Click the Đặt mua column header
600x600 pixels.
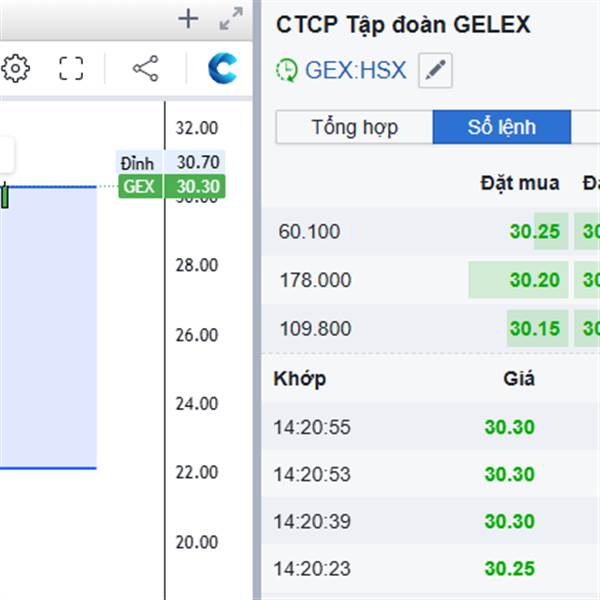520,183
